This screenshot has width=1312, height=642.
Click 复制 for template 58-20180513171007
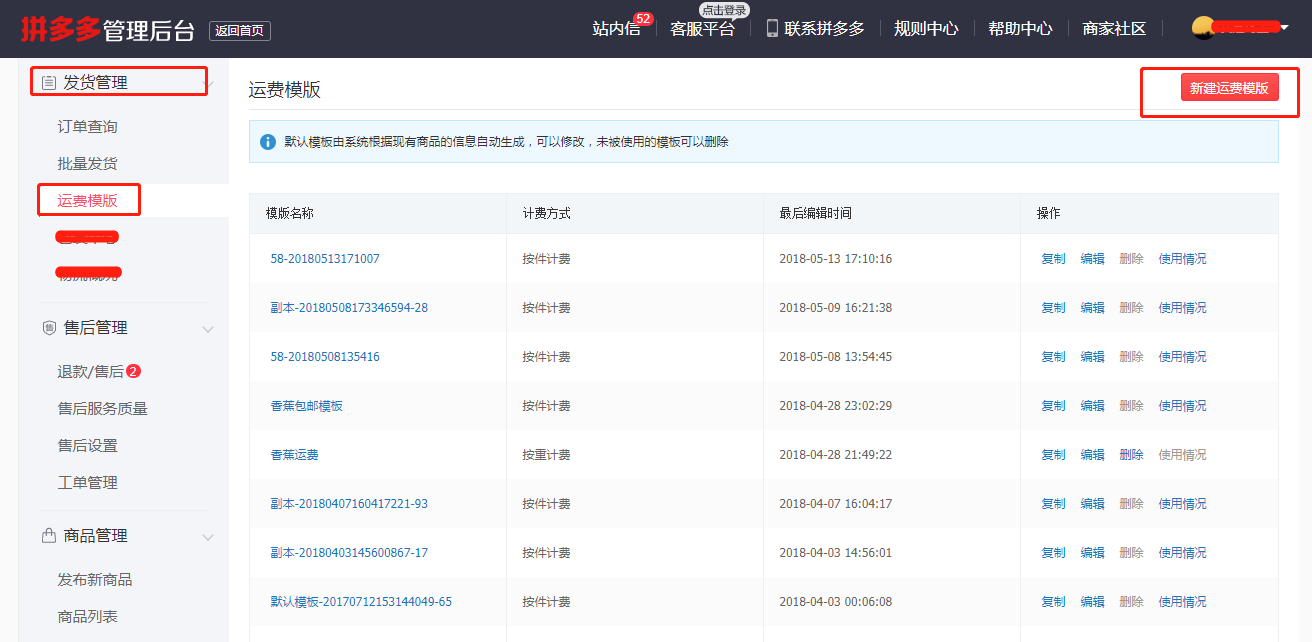pyautogui.click(x=1054, y=259)
